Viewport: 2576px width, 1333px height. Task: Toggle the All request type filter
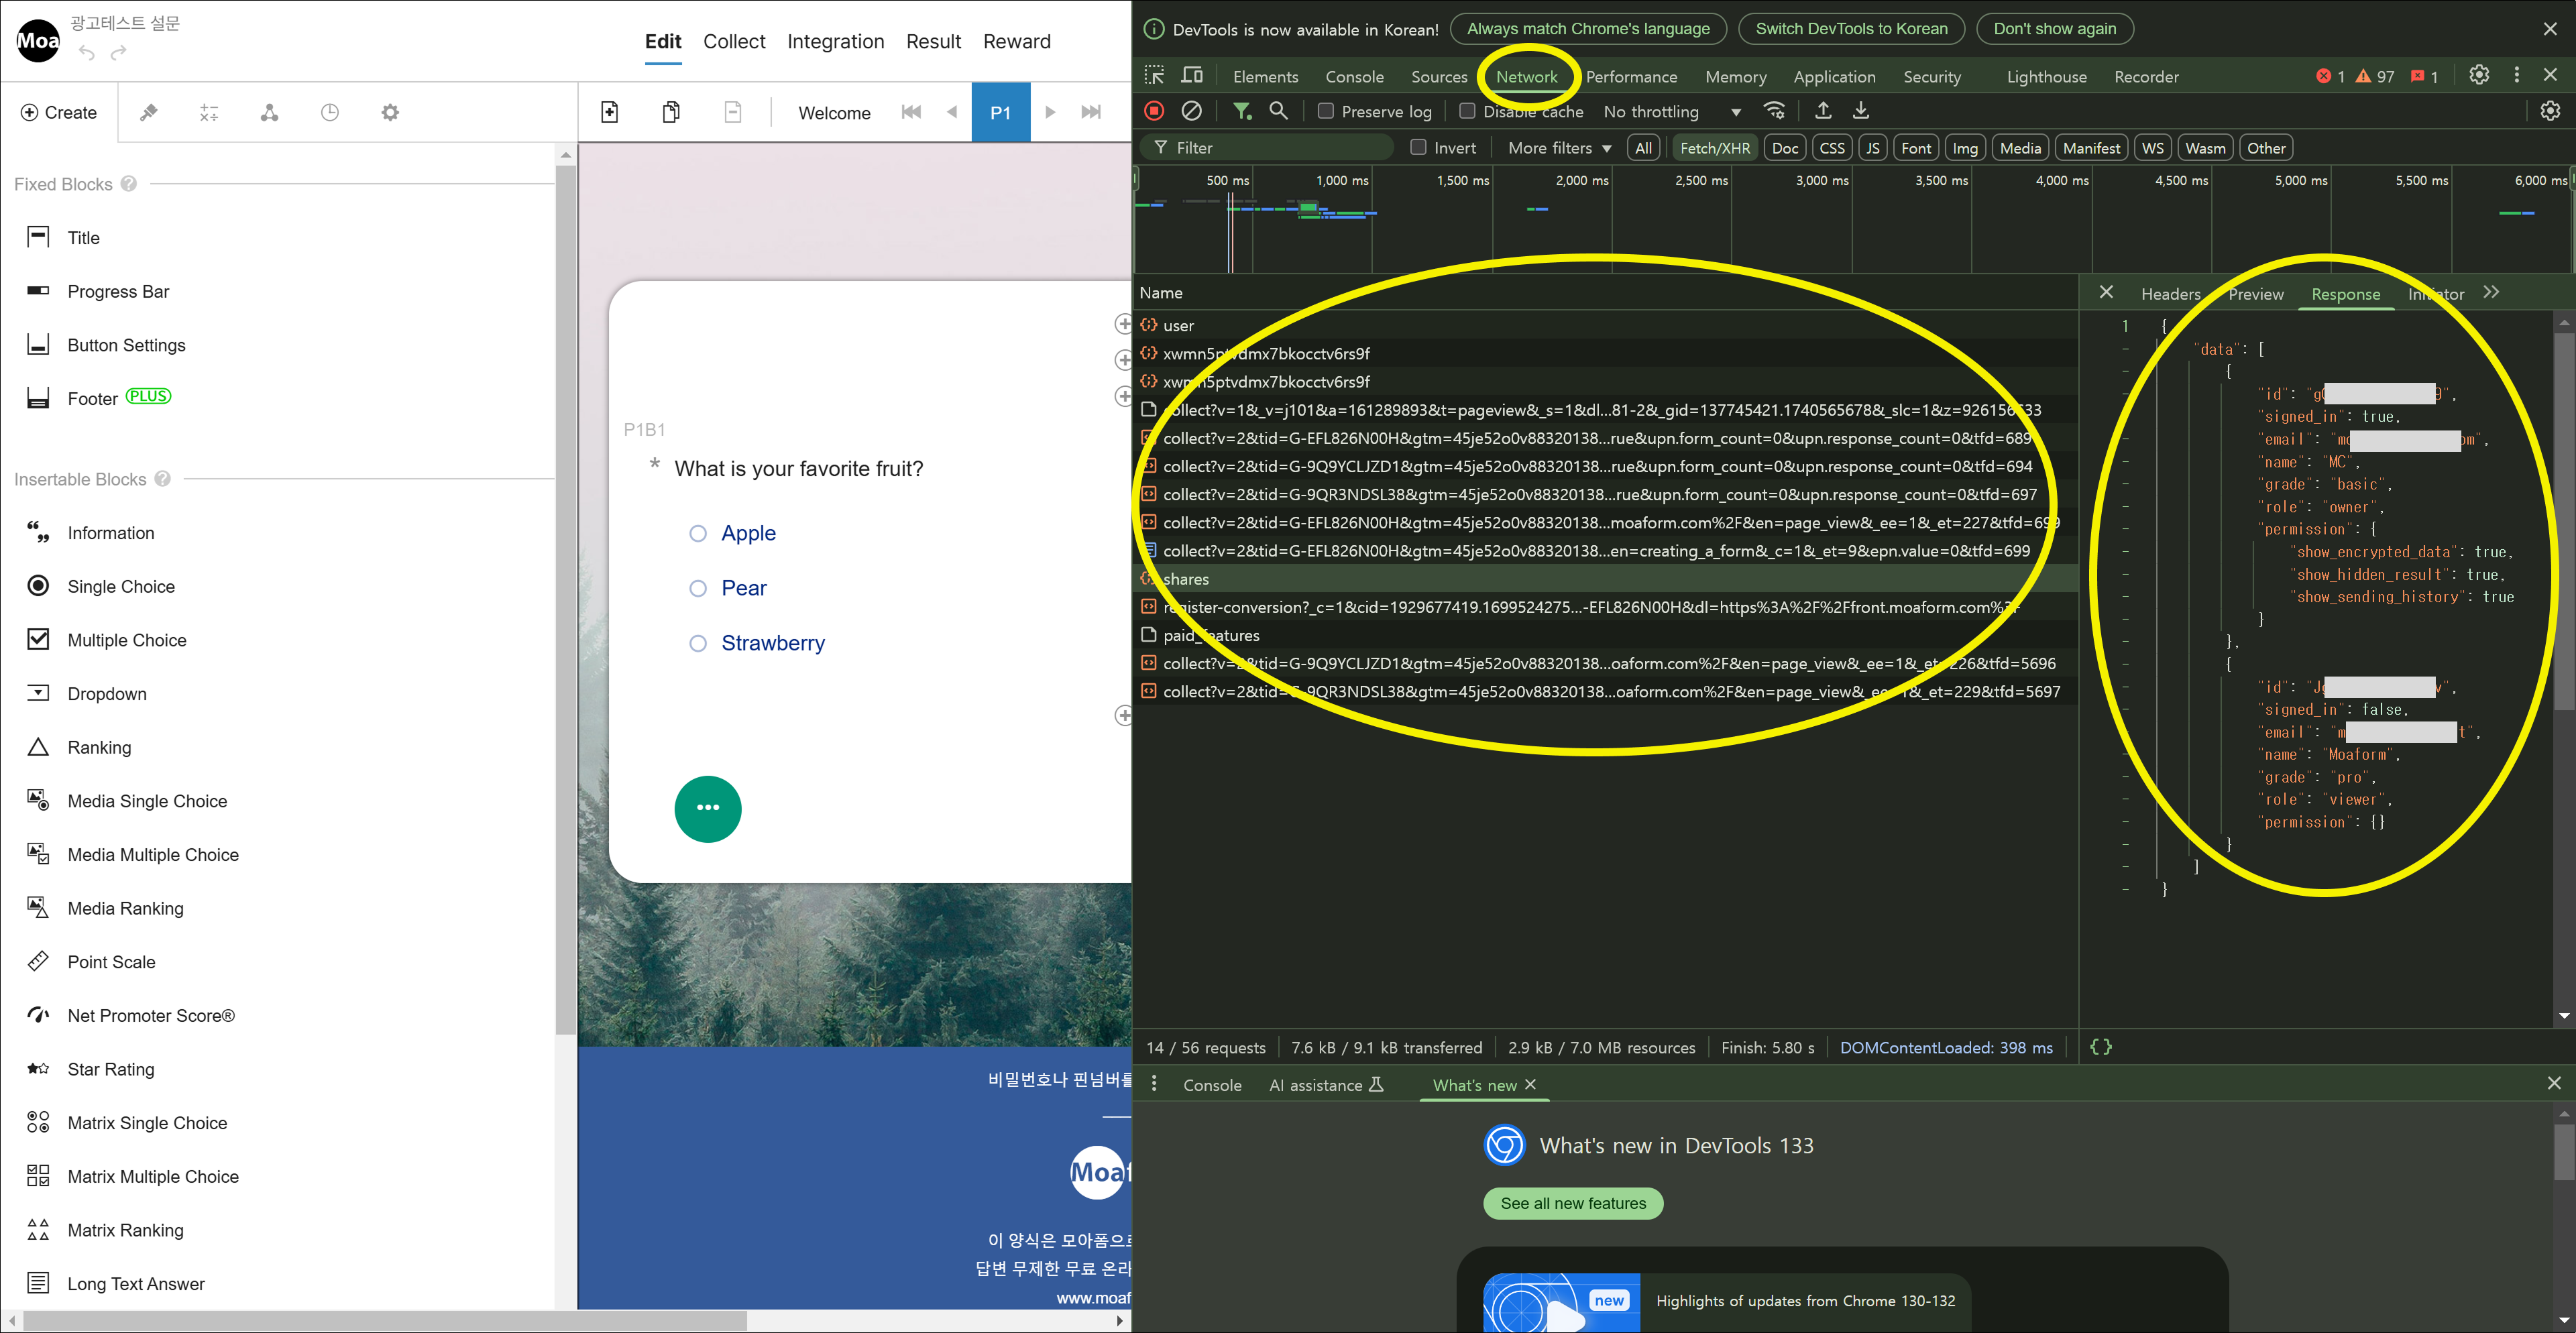click(1643, 148)
